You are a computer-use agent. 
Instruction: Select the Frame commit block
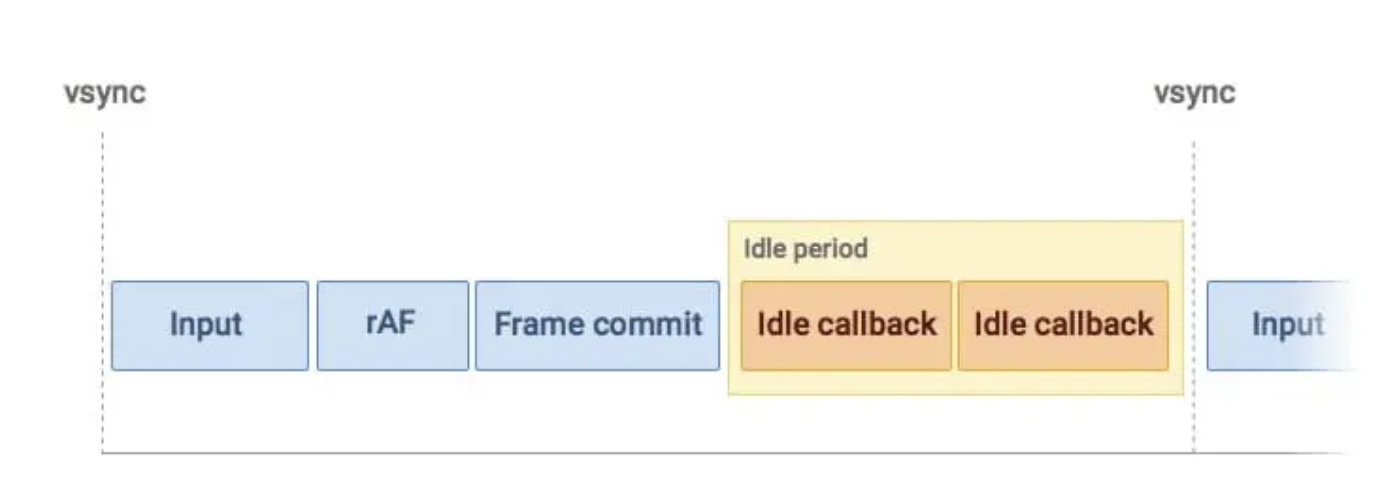pyautogui.click(x=597, y=325)
